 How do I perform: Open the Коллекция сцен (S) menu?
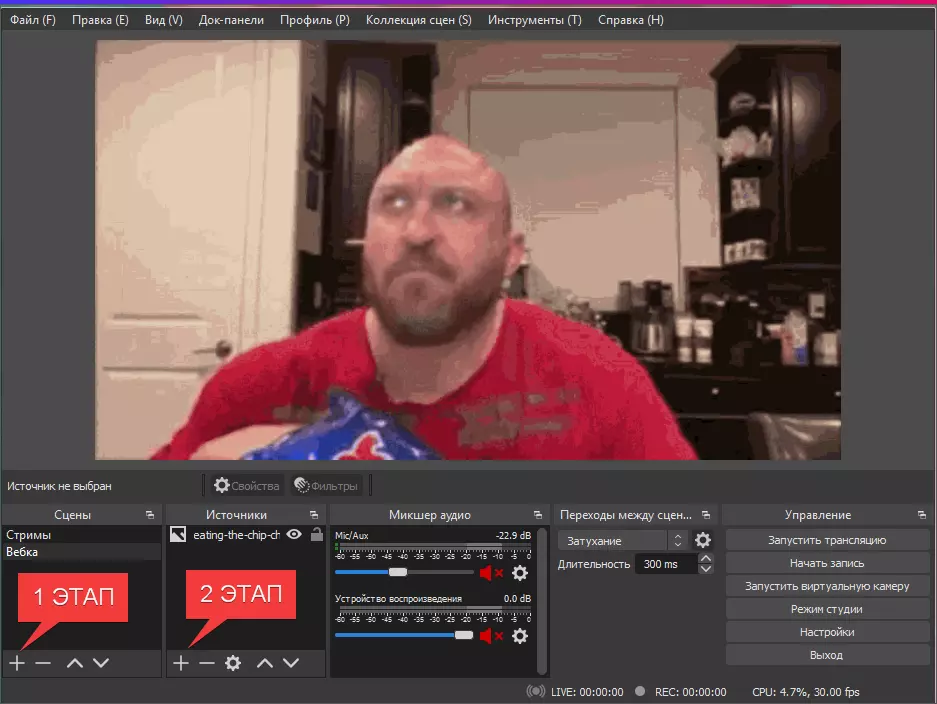(418, 20)
